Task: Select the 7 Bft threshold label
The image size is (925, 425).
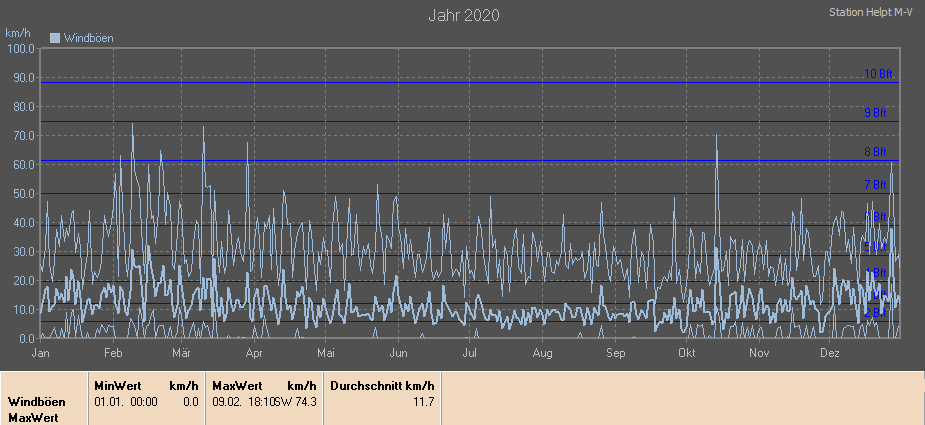Action: coord(876,185)
